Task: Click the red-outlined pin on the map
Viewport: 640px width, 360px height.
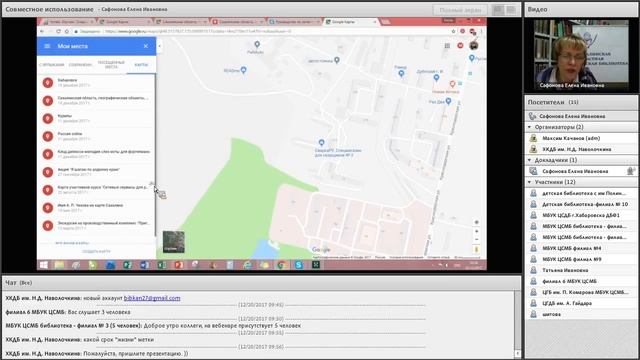Action: coord(452,84)
